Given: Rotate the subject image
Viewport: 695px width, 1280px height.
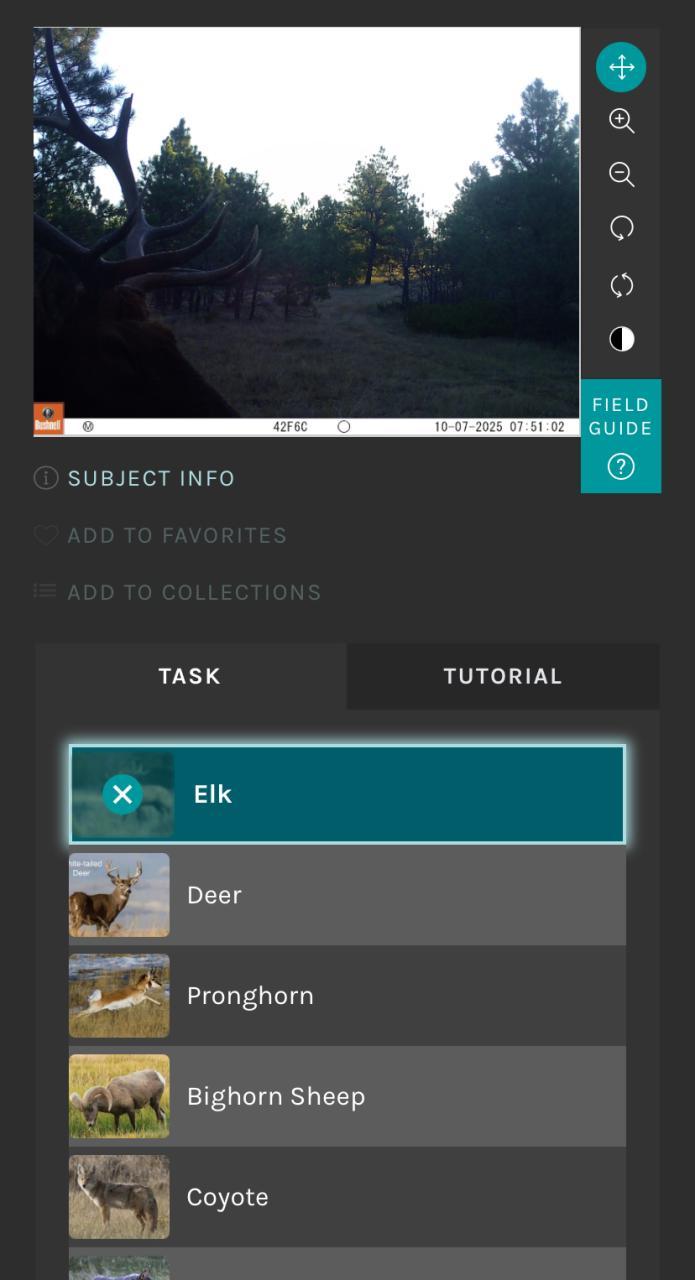Looking at the screenshot, I should tap(621, 229).
